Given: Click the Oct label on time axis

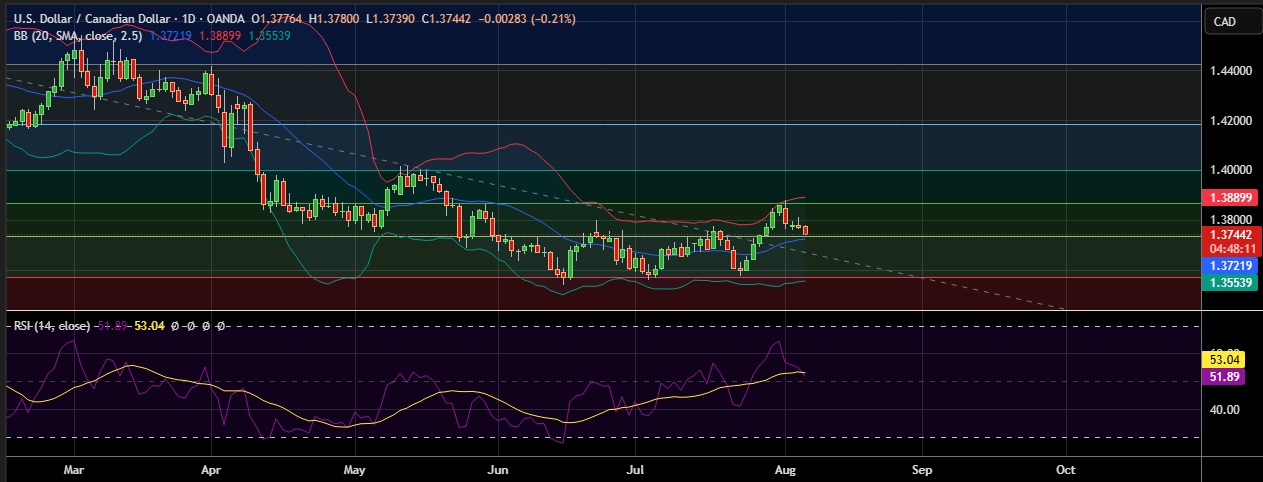Looking at the screenshot, I should (x=1065, y=468).
